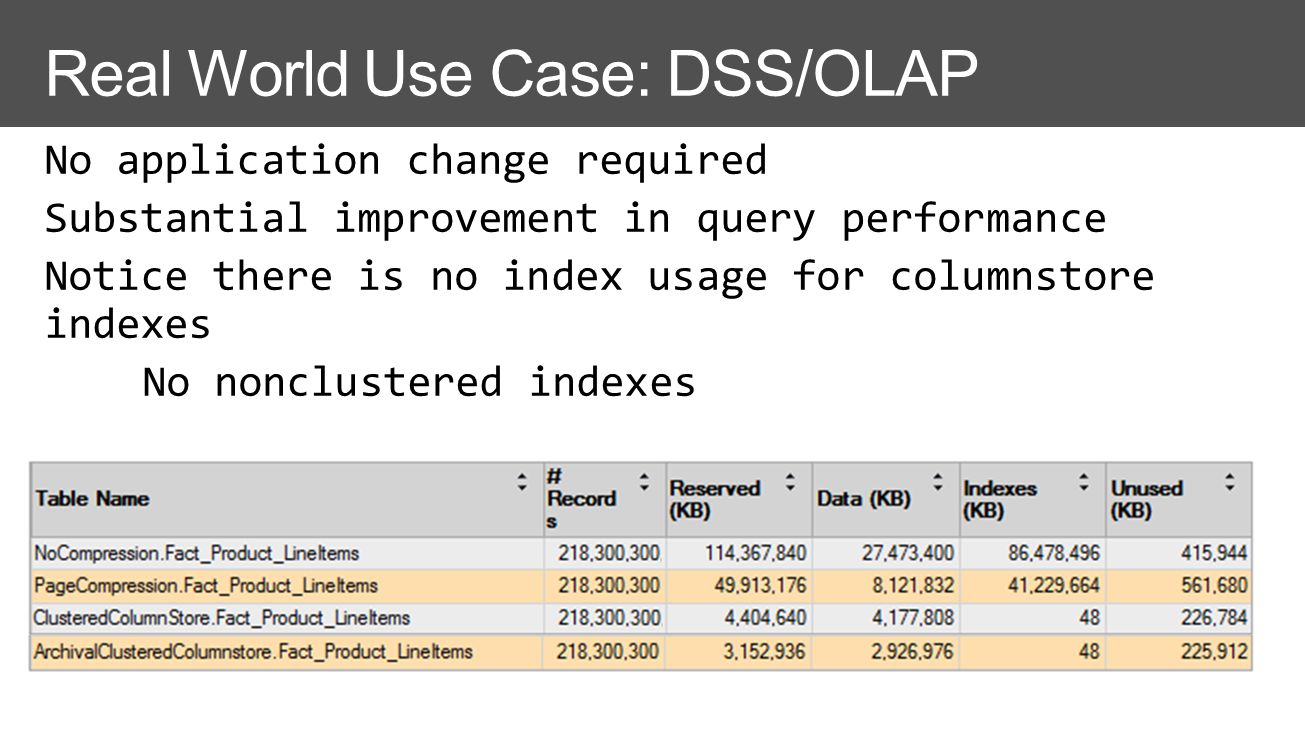Viewport: 1305px width, 734px height.
Task: Click the indexes value 48 in ArchivalClusteredColumnstore row
Action: click(x=1089, y=652)
